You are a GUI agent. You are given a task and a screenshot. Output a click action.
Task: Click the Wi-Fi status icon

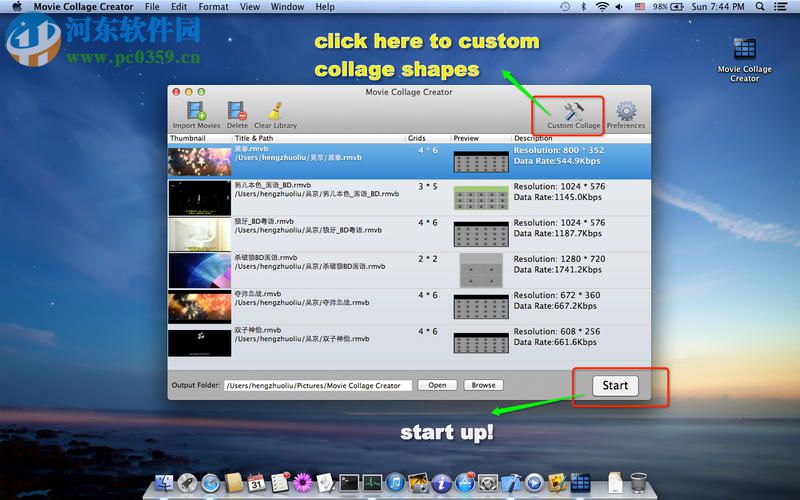click(x=603, y=7)
